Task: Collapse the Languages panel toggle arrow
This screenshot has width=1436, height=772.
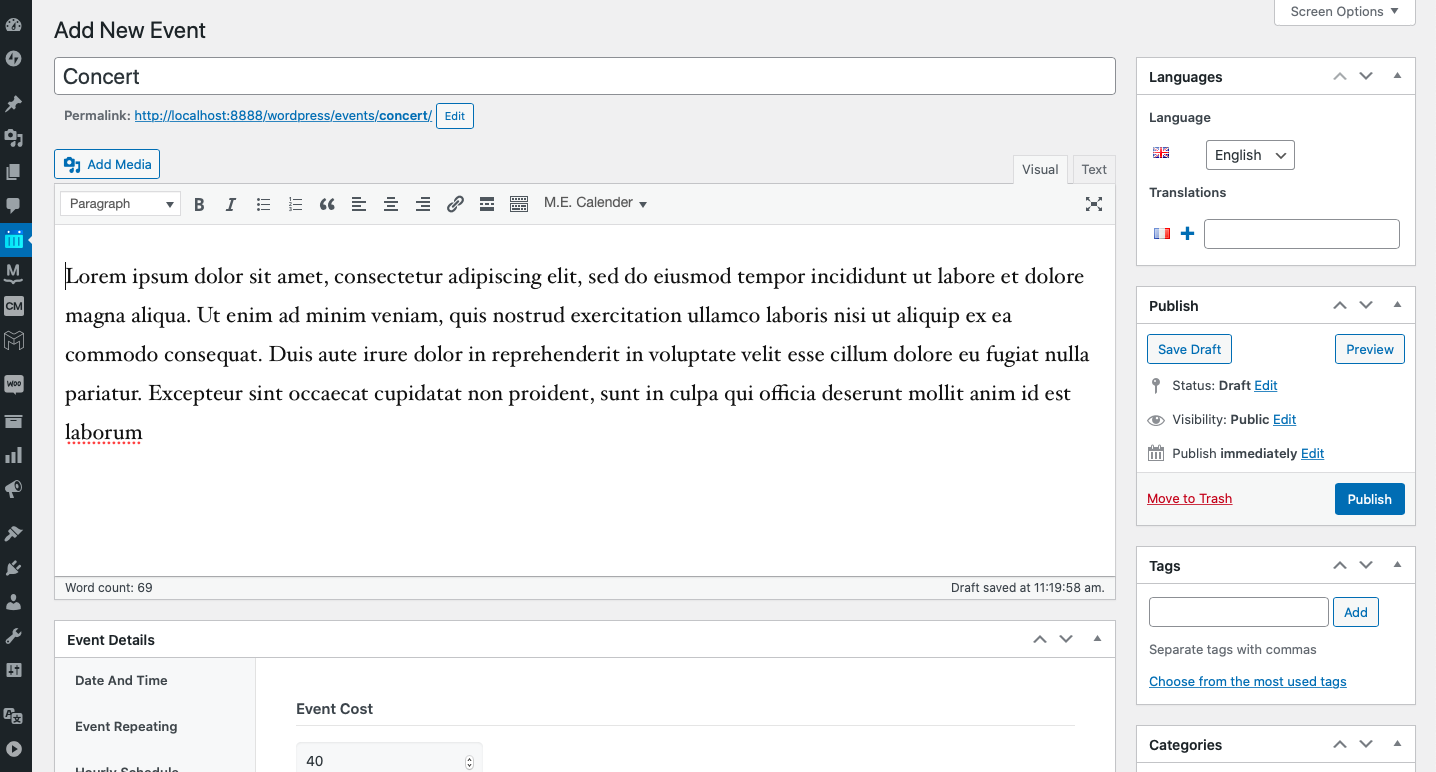Action: [1397, 77]
